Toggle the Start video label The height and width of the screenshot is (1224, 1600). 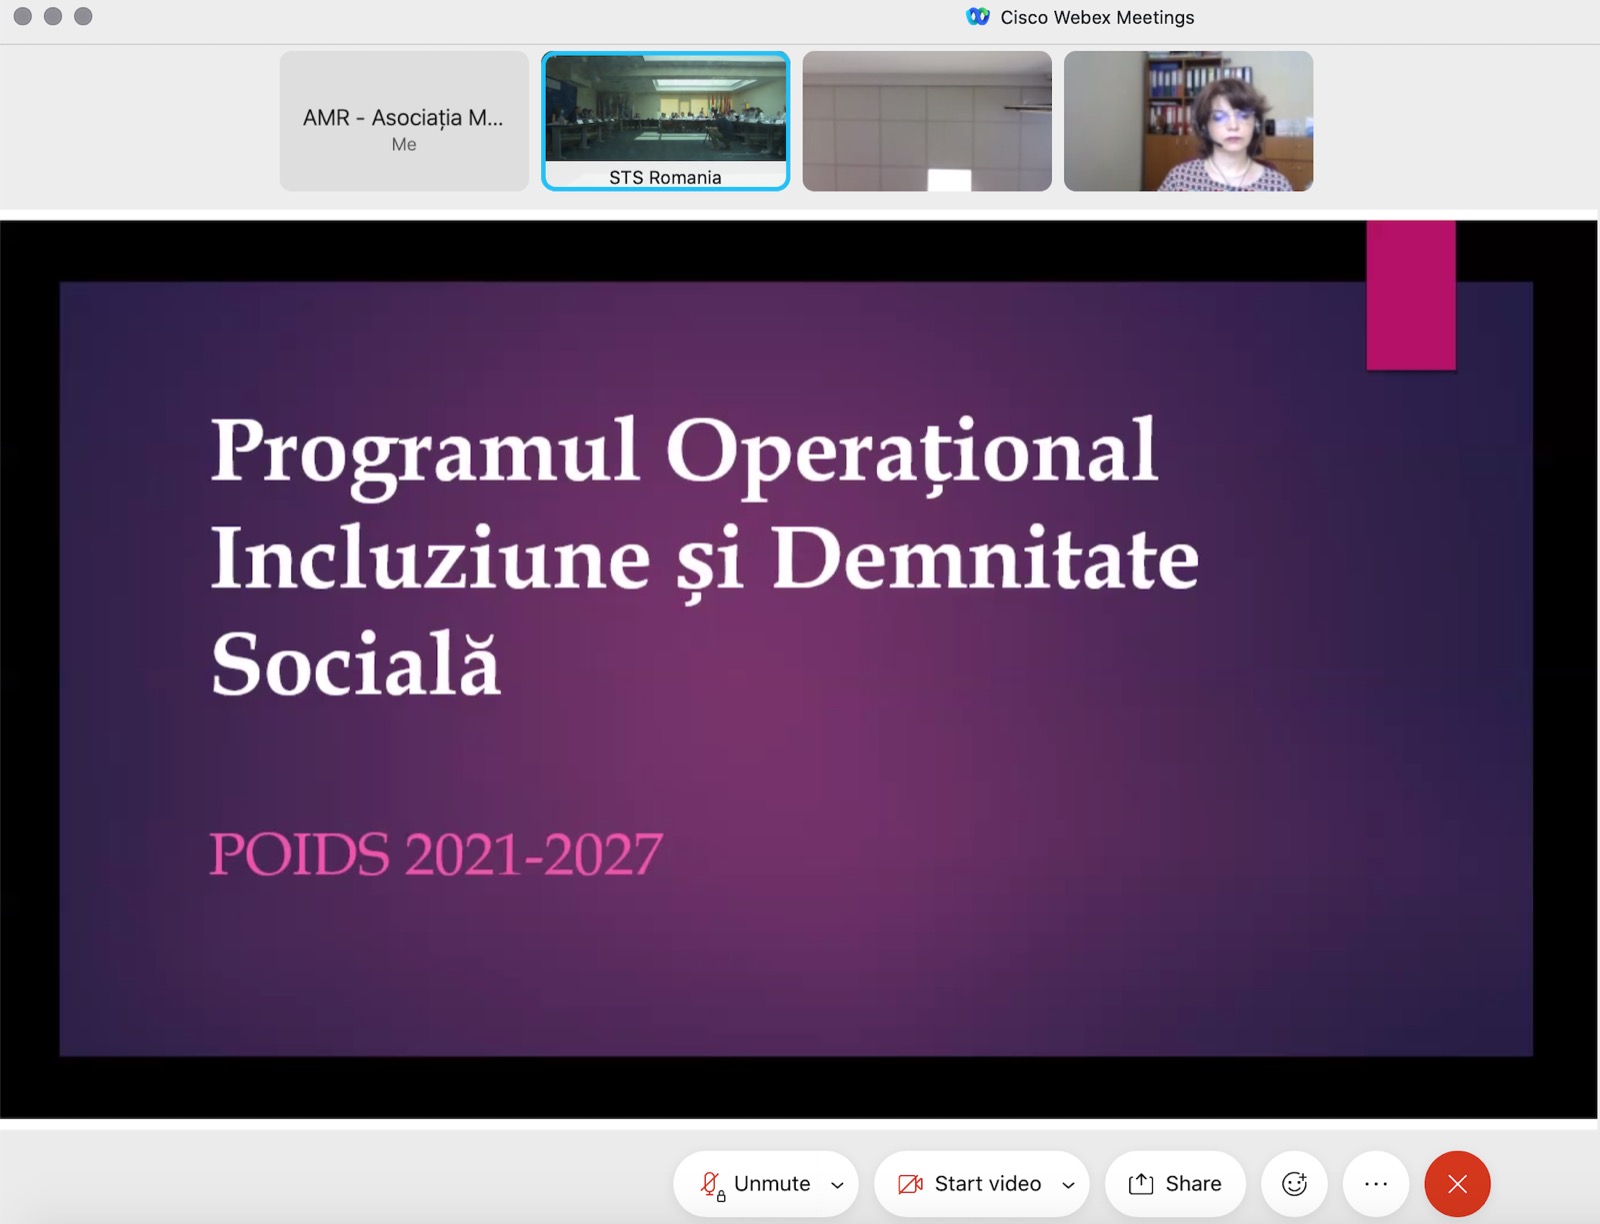pyautogui.click(x=987, y=1184)
